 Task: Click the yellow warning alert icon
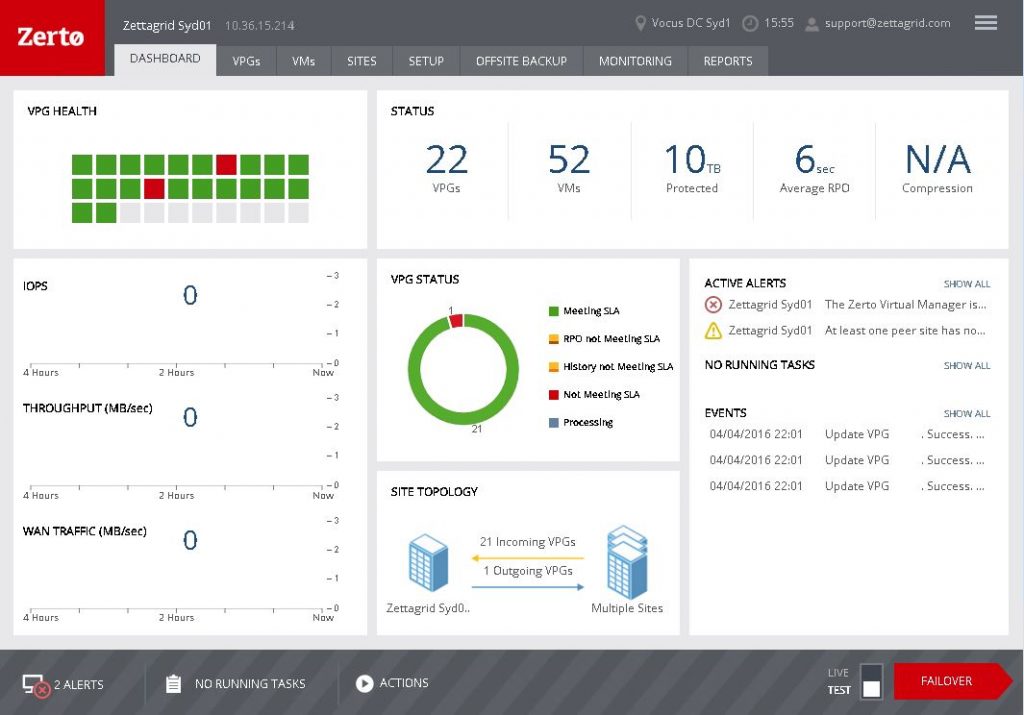coord(713,331)
